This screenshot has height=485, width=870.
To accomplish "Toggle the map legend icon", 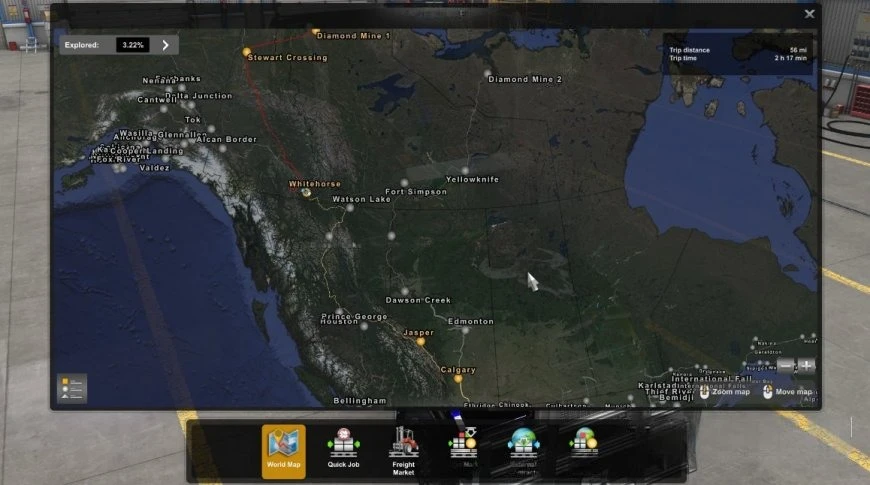I will click(72, 388).
